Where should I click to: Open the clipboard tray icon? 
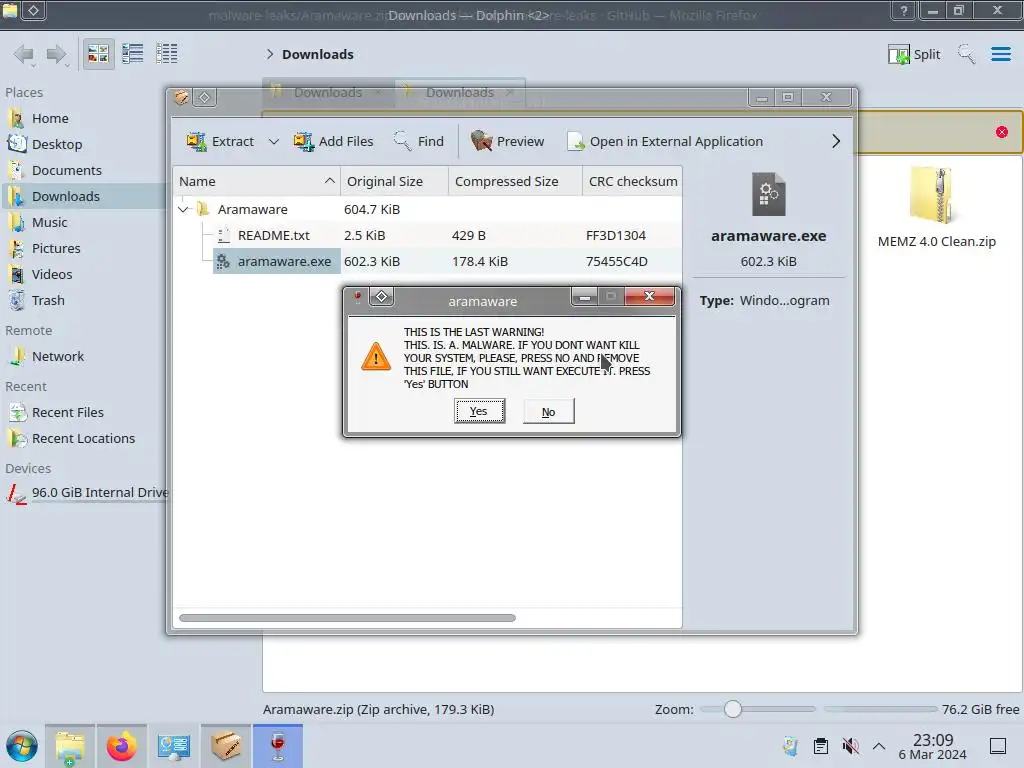coord(820,746)
